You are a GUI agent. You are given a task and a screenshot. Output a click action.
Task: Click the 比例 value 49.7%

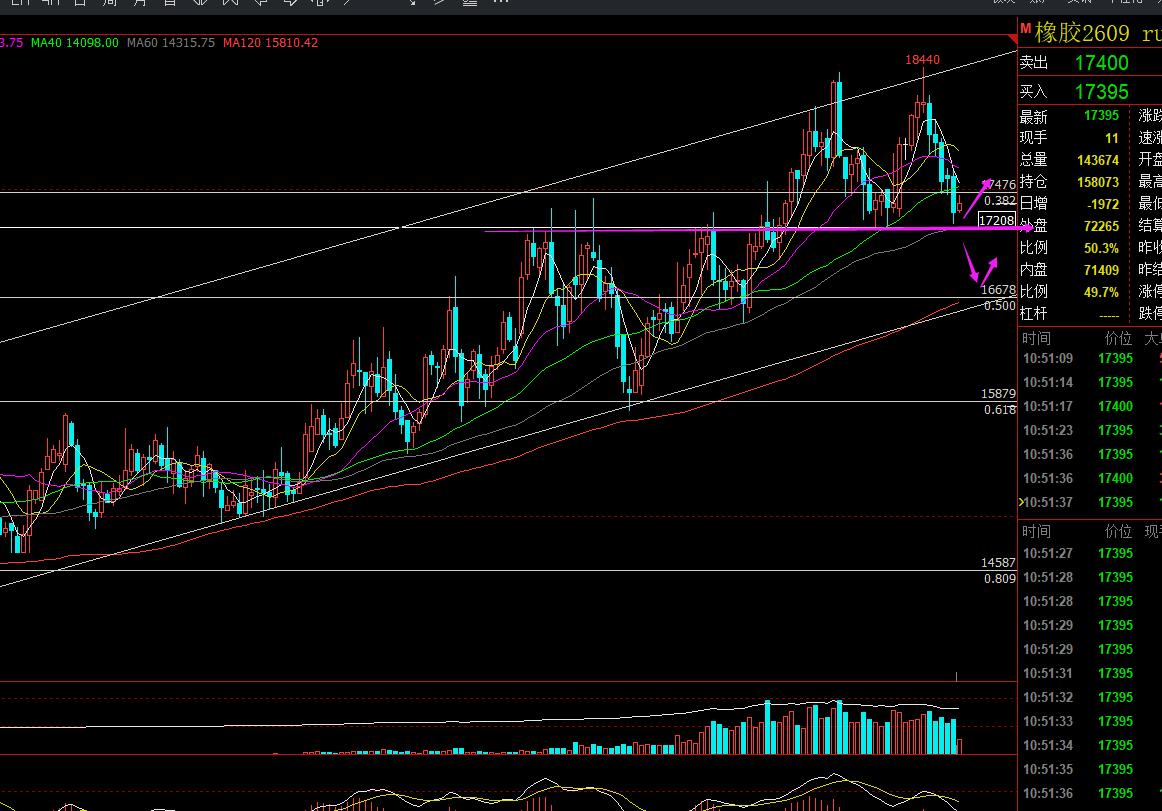tap(1101, 292)
